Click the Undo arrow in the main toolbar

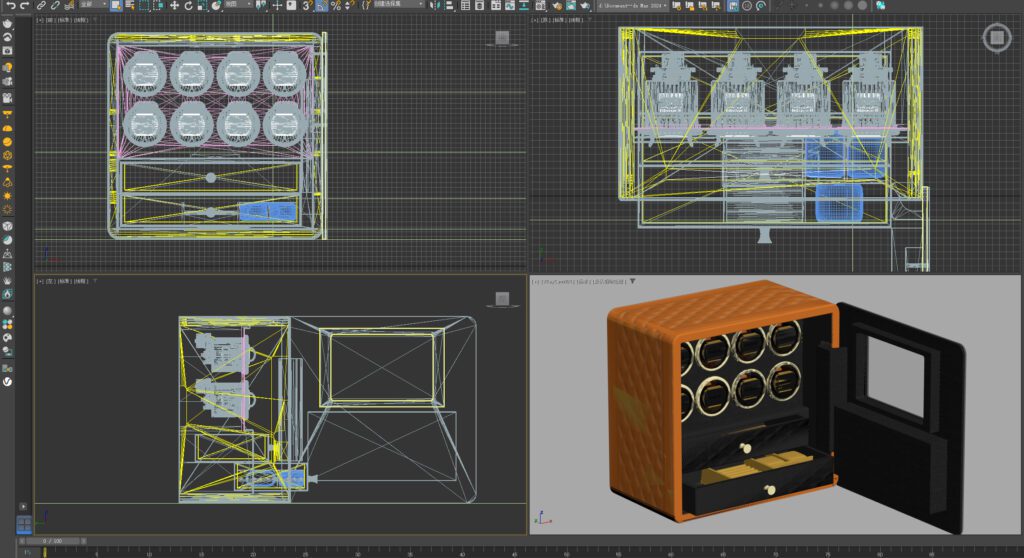[x=9, y=6]
